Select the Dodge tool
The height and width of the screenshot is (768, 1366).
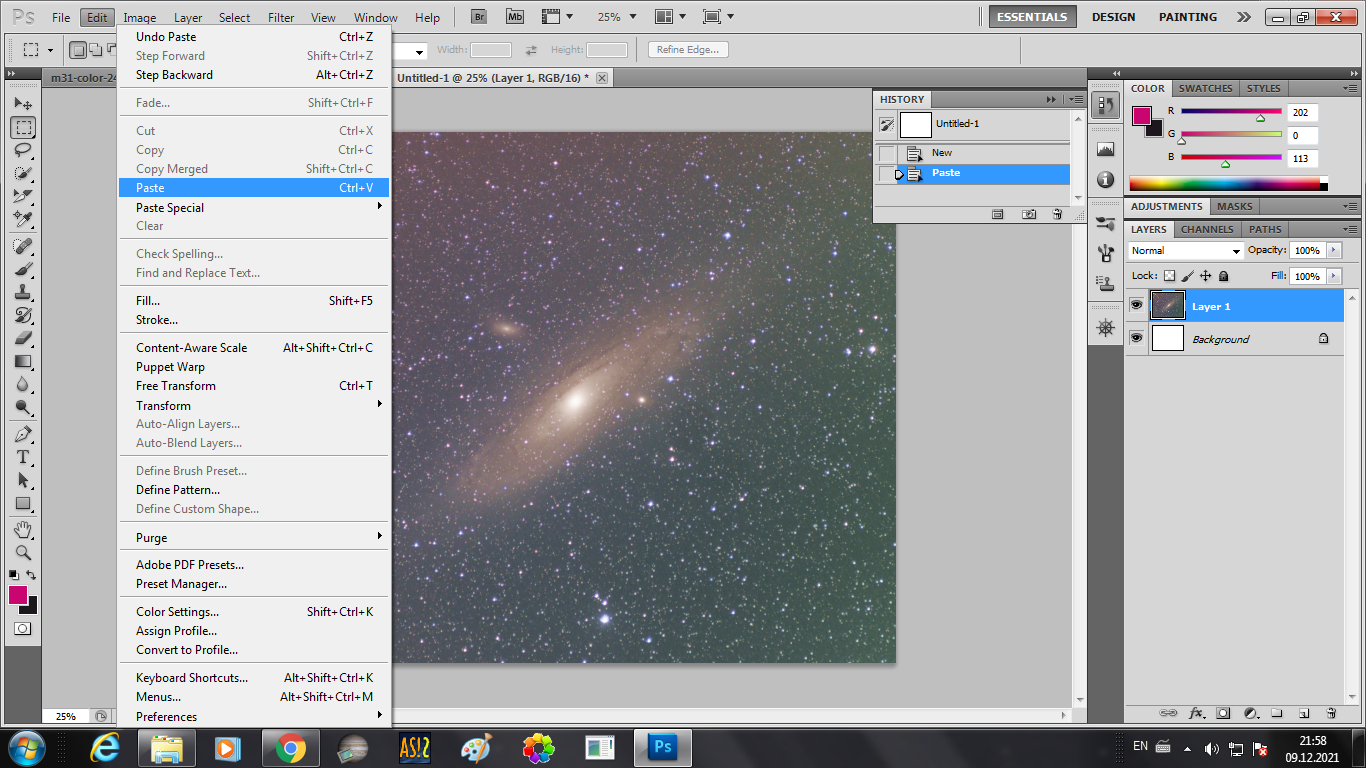click(23, 407)
